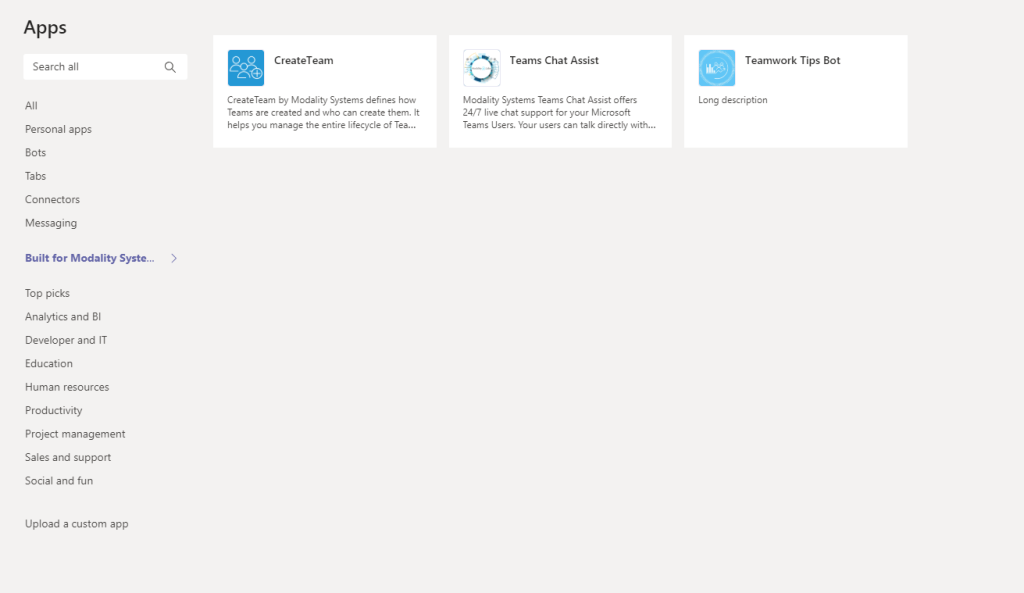Open the Connectors category
Image resolution: width=1024 pixels, height=593 pixels.
pyautogui.click(x=52, y=200)
